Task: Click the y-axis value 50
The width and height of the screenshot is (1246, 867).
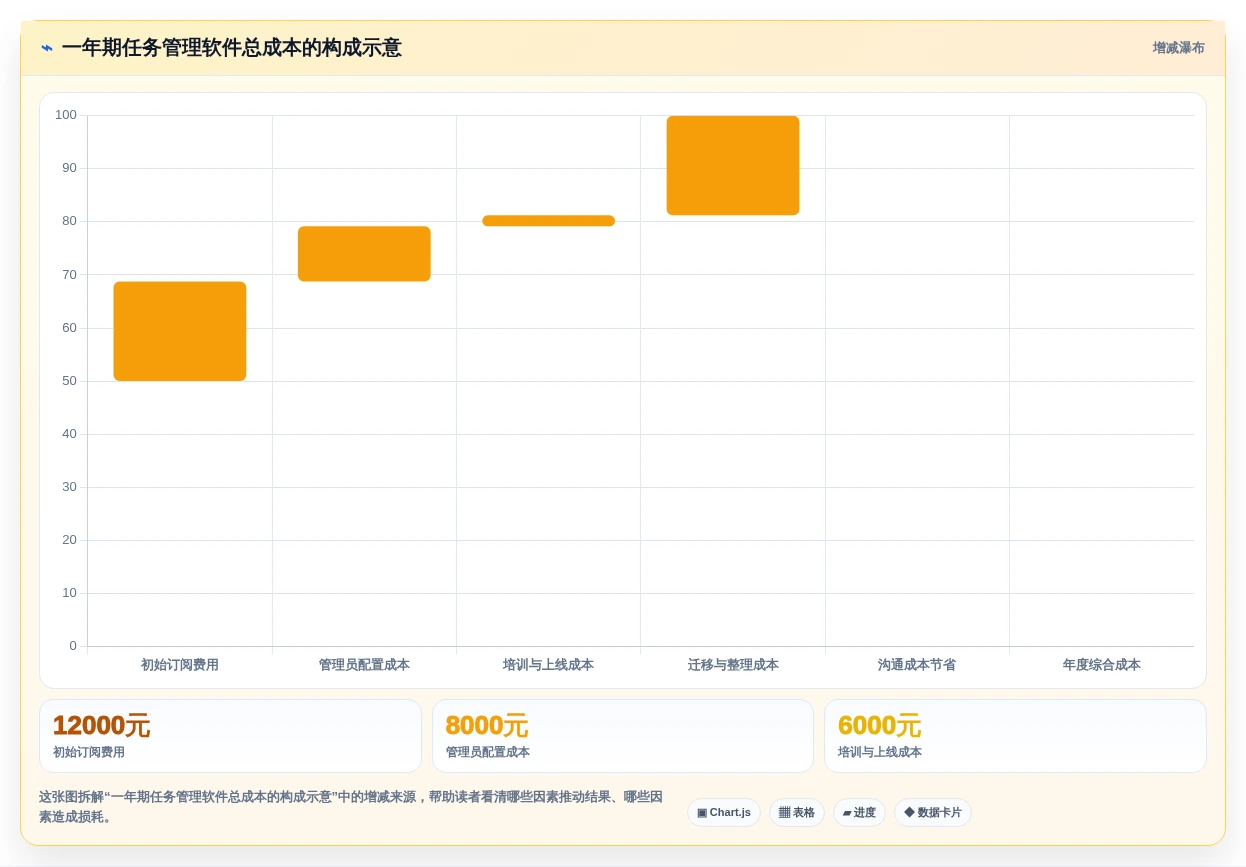Action: [x=69, y=381]
